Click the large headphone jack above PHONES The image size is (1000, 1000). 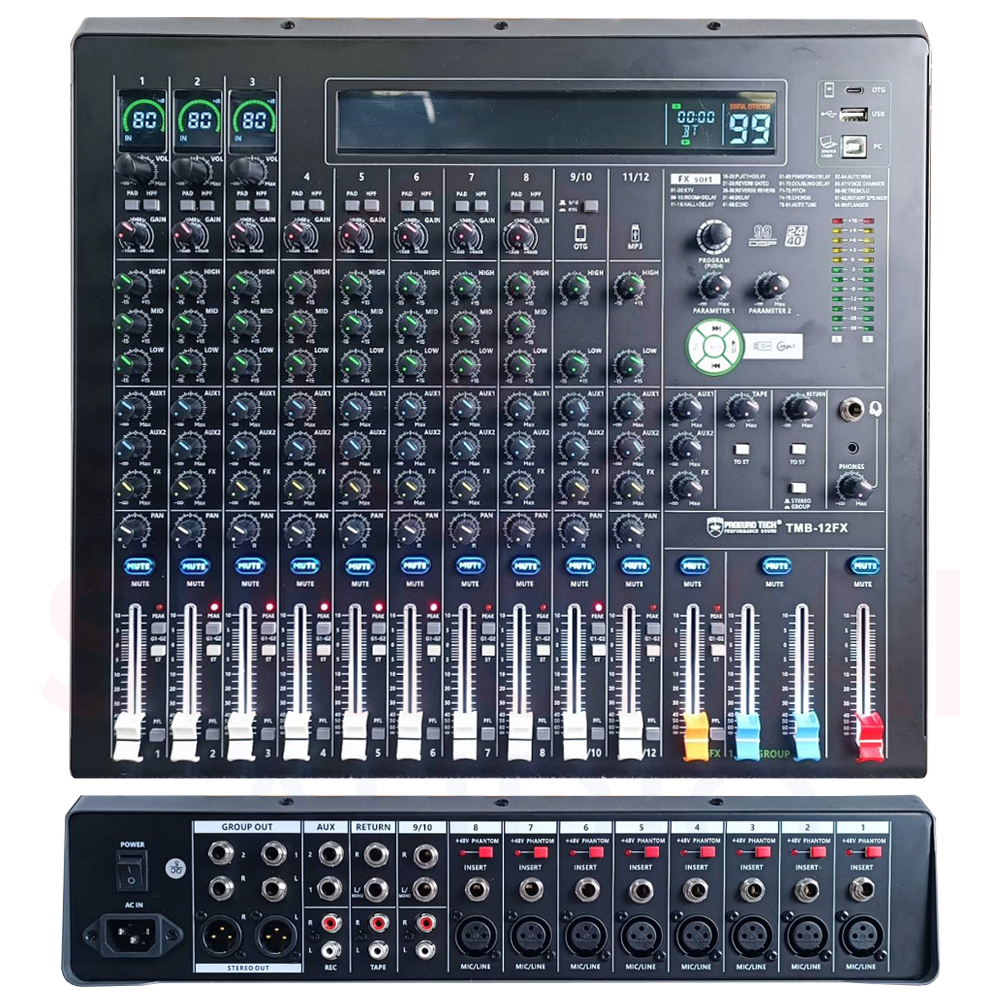click(853, 408)
